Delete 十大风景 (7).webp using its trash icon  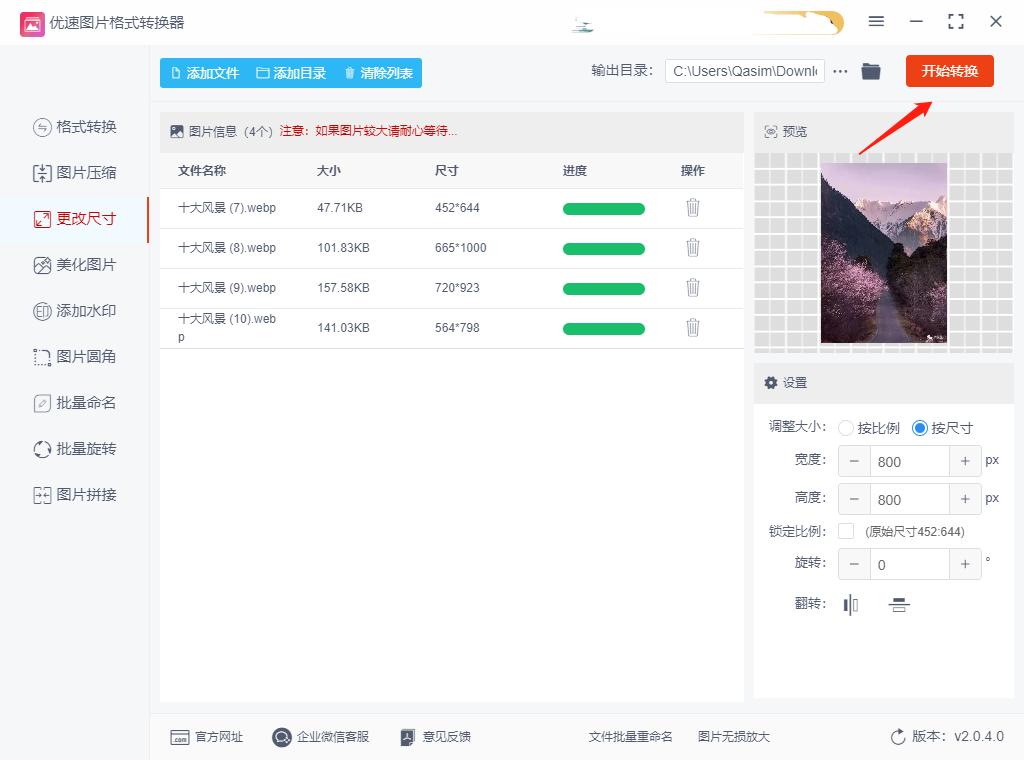(x=693, y=208)
